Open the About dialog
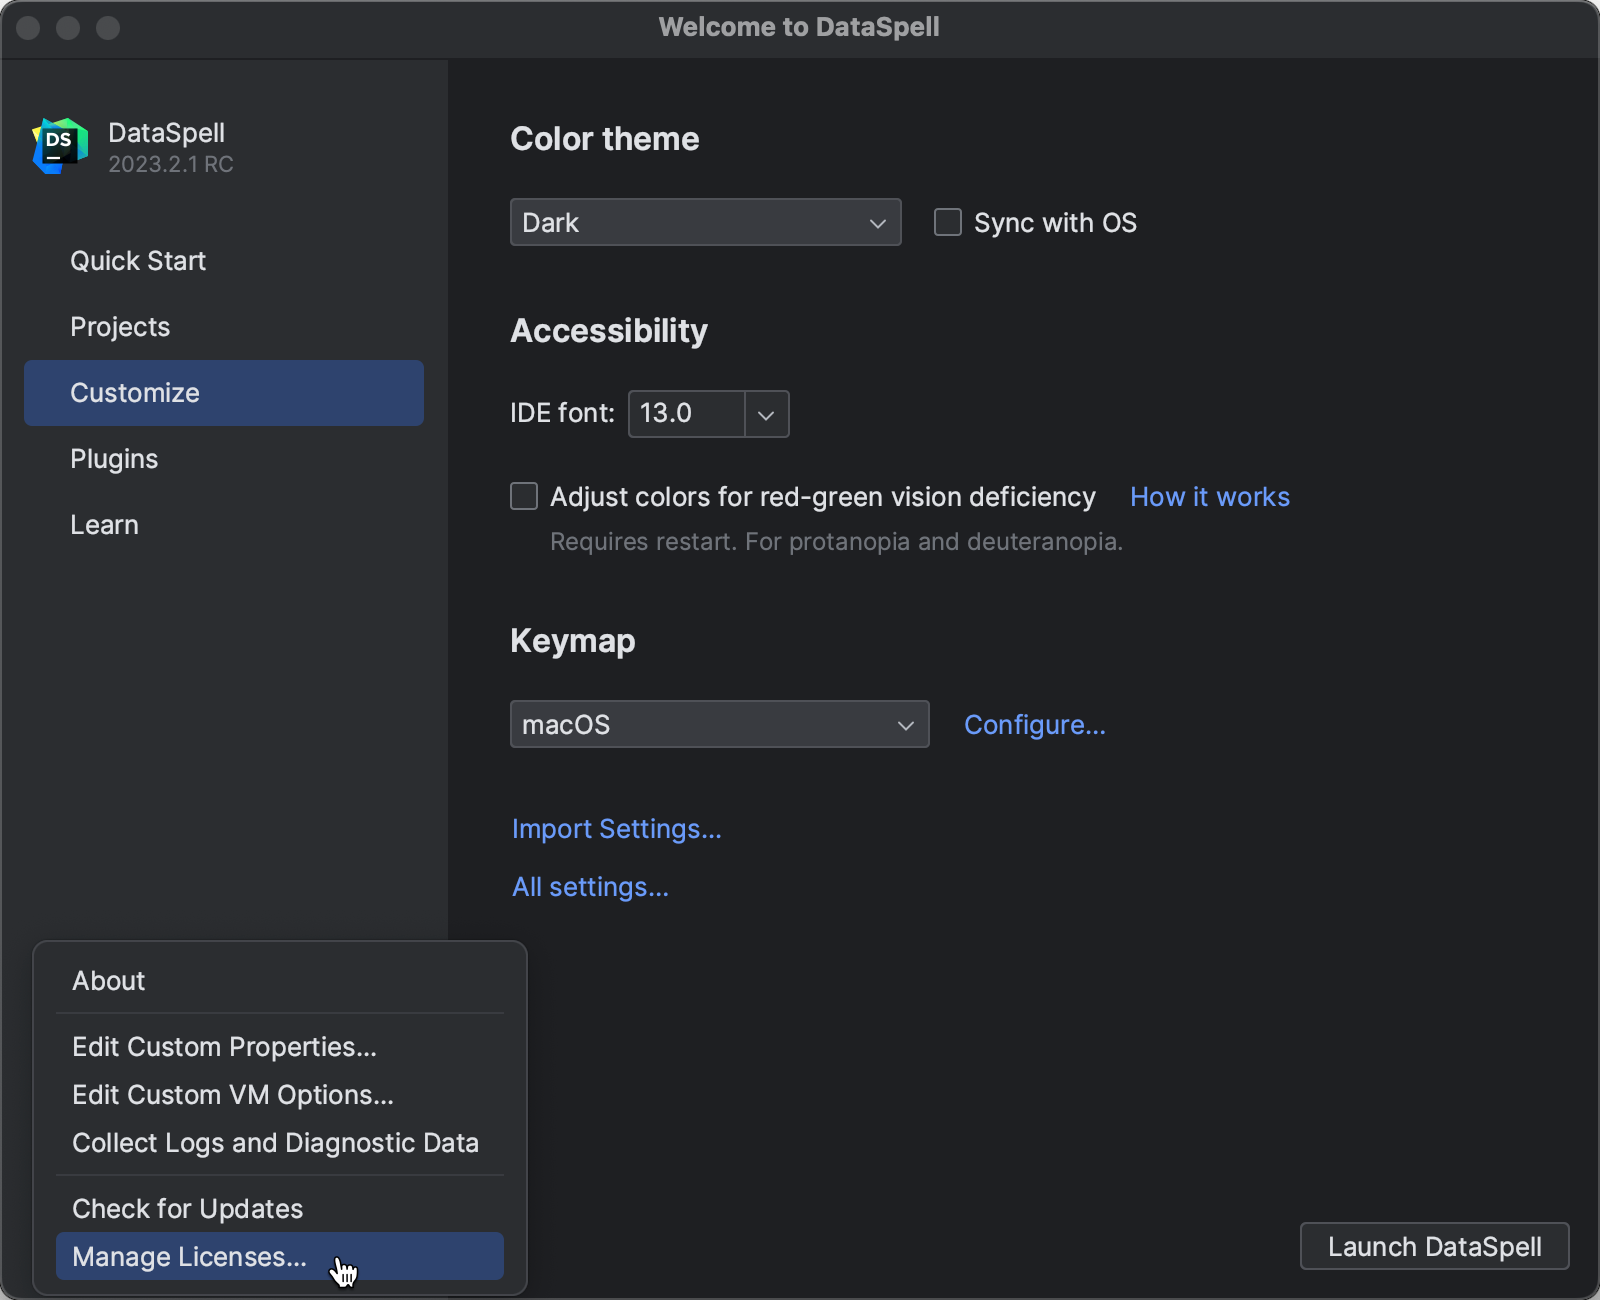 coord(108,980)
